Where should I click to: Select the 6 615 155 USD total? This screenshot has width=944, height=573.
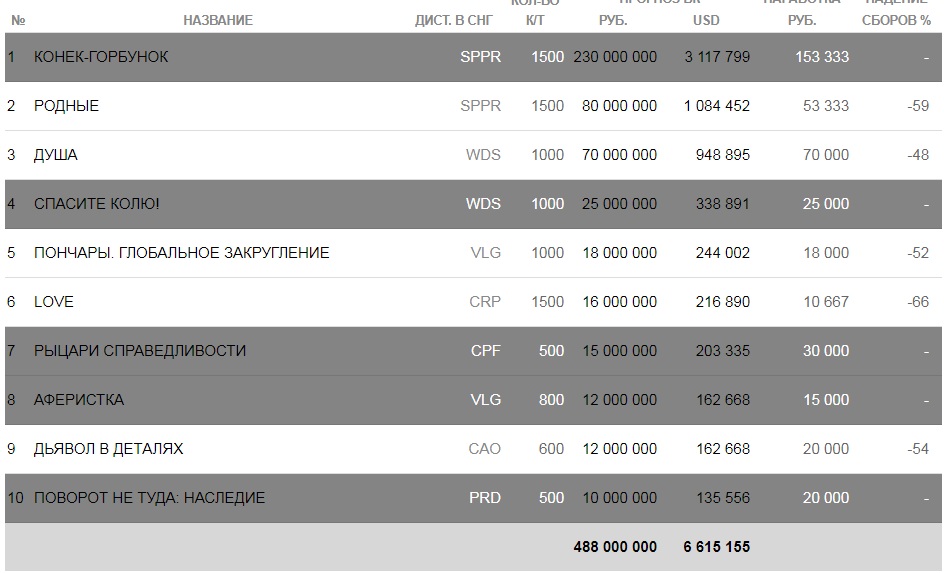(716, 547)
